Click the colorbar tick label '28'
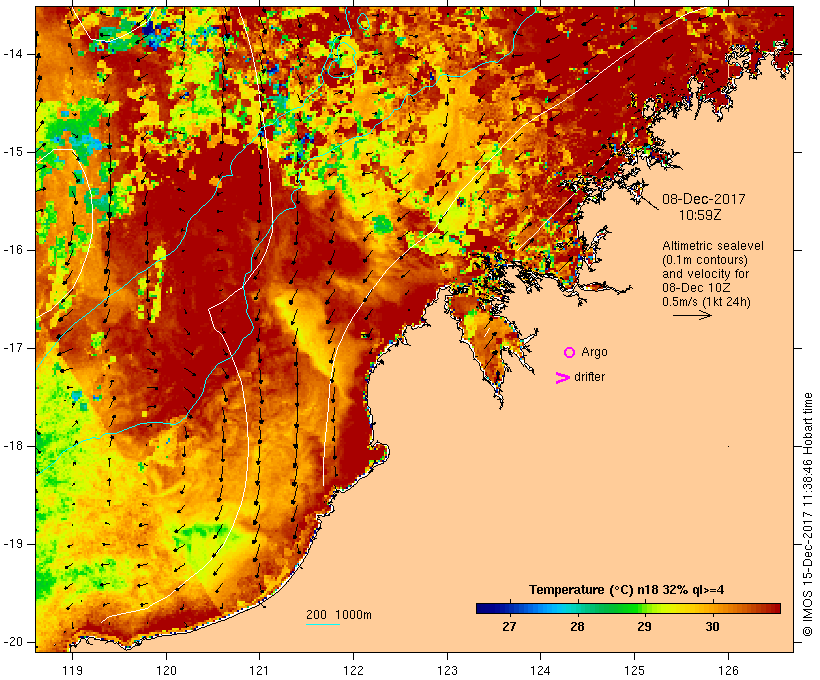The height and width of the screenshot is (680, 820). coord(577,627)
